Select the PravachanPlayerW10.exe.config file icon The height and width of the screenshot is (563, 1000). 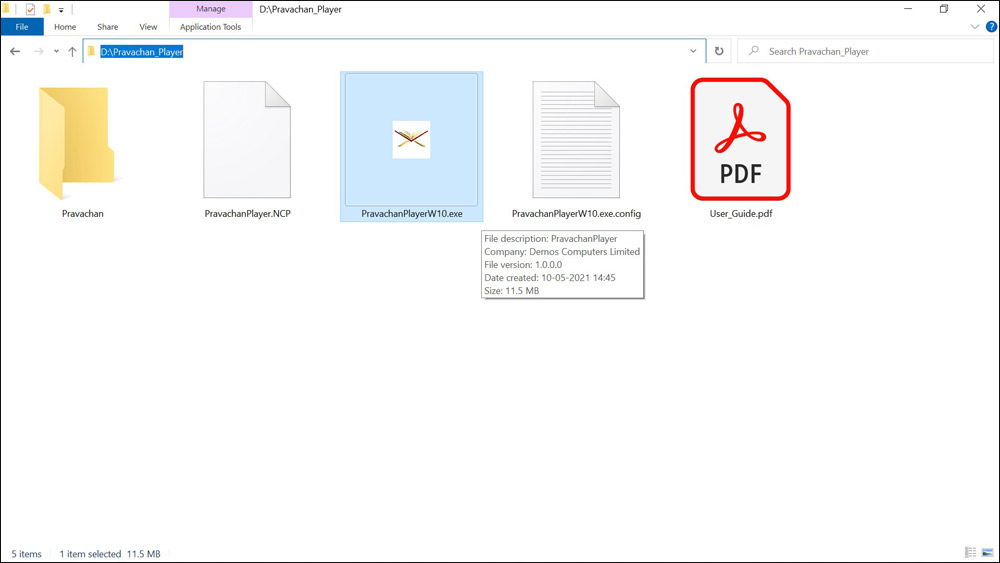[577, 140]
